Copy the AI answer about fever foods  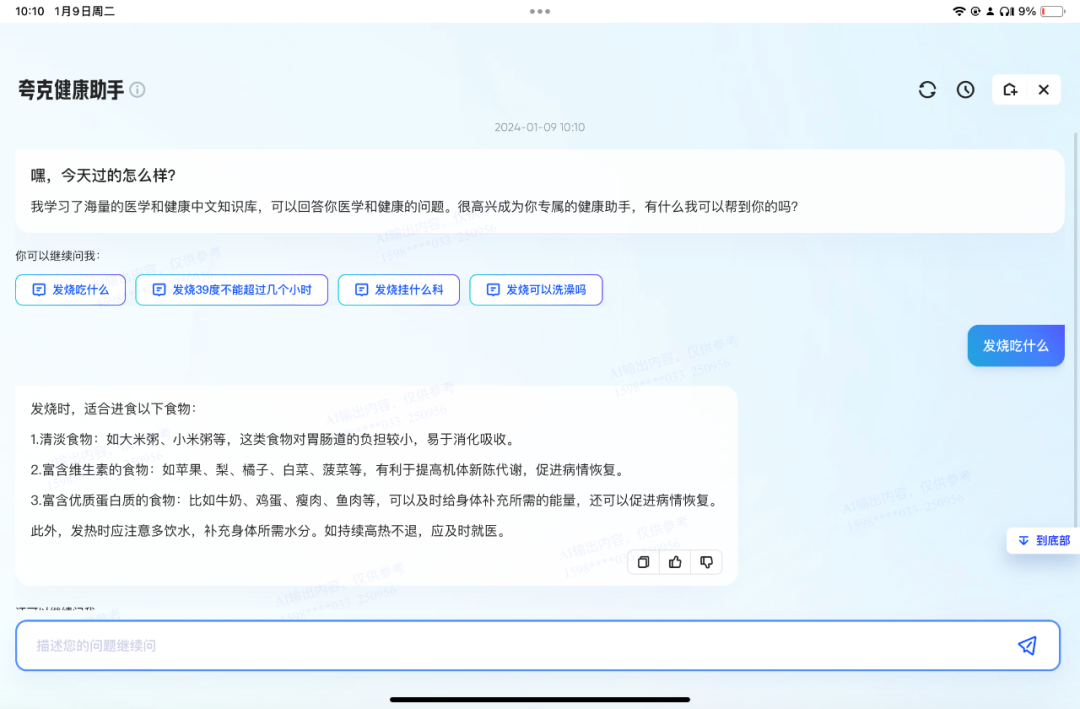tap(643, 562)
